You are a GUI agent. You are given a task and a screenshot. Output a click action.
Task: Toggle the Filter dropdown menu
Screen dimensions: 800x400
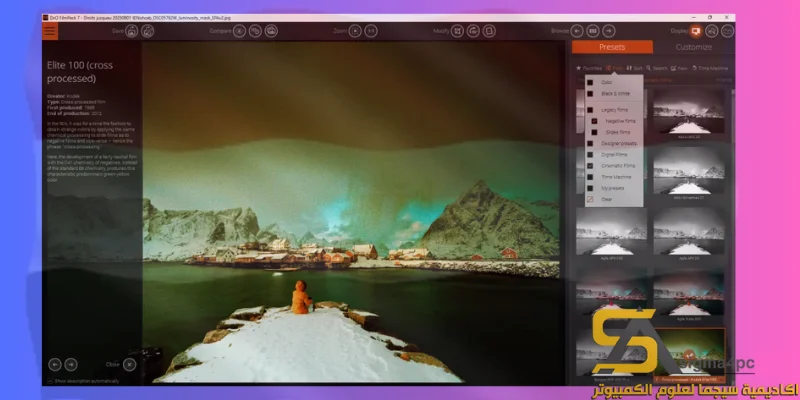(615, 68)
